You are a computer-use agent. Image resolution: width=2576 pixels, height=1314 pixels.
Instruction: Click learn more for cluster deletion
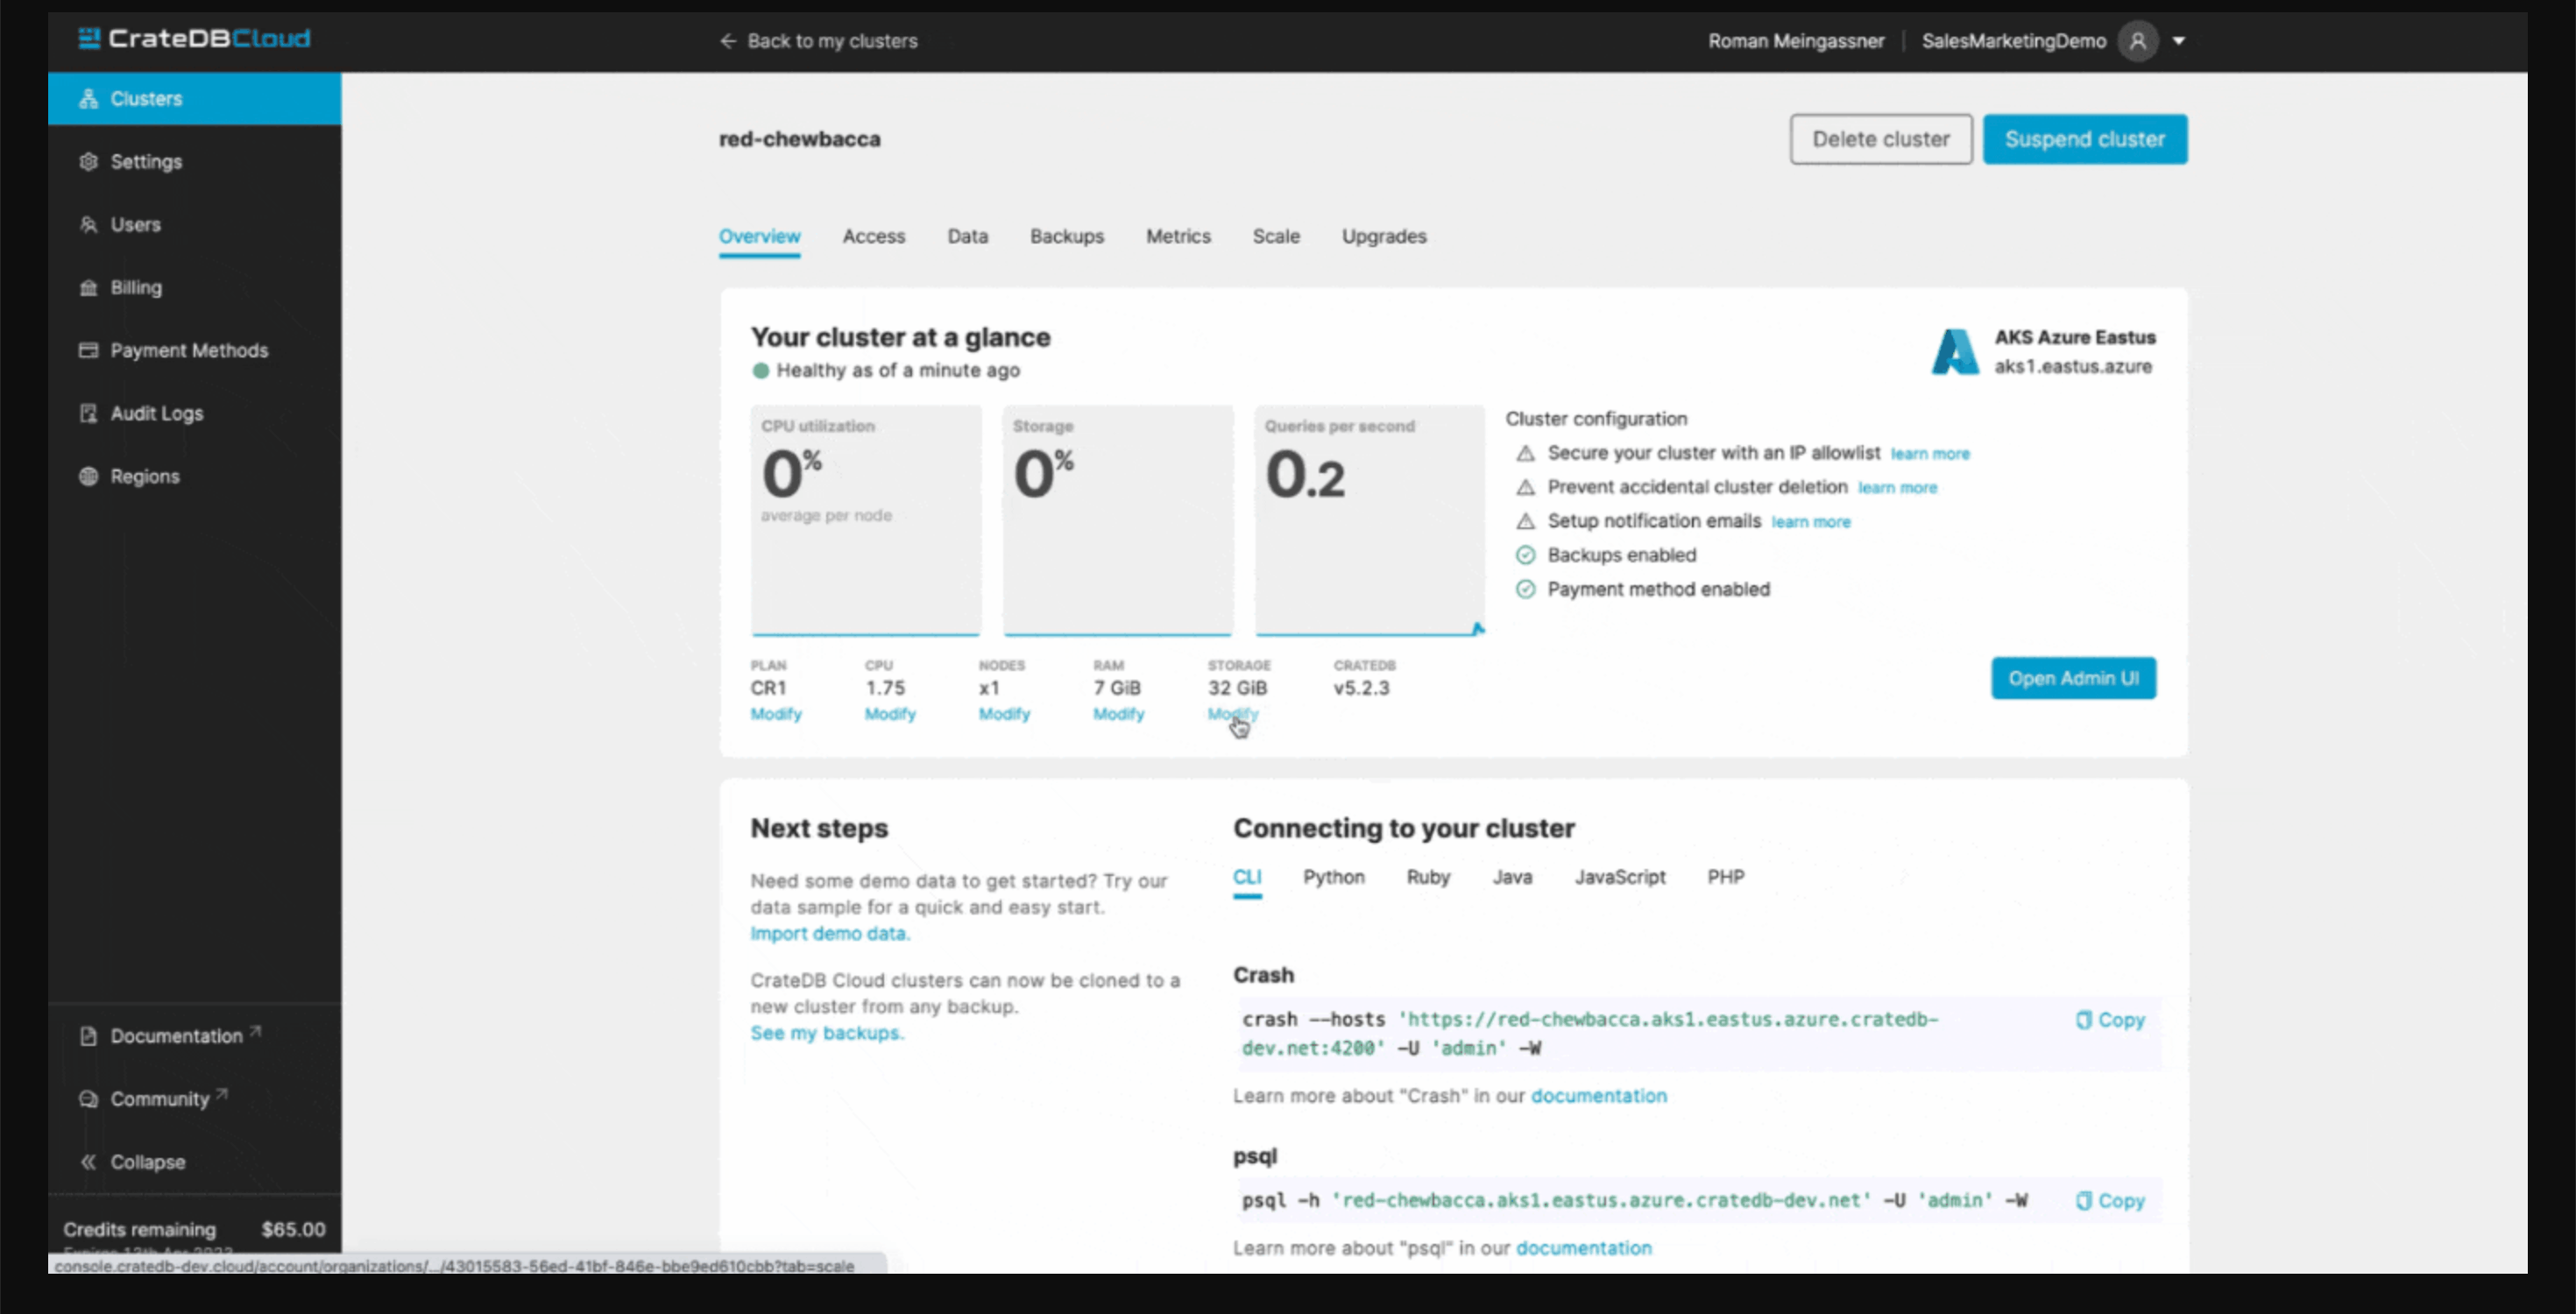coord(1897,488)
